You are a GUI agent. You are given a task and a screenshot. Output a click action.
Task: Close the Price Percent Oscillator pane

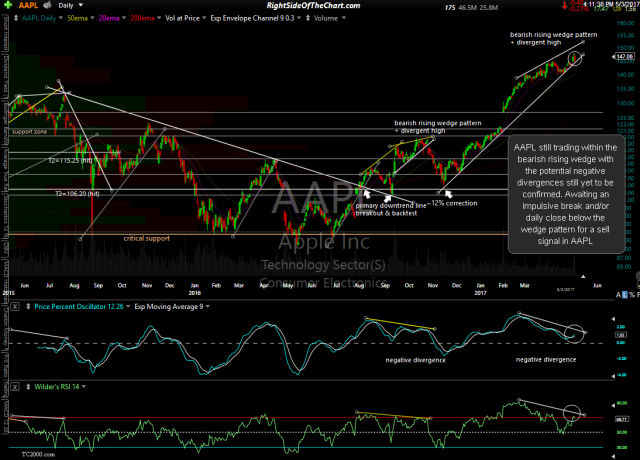tap(15, 306)
